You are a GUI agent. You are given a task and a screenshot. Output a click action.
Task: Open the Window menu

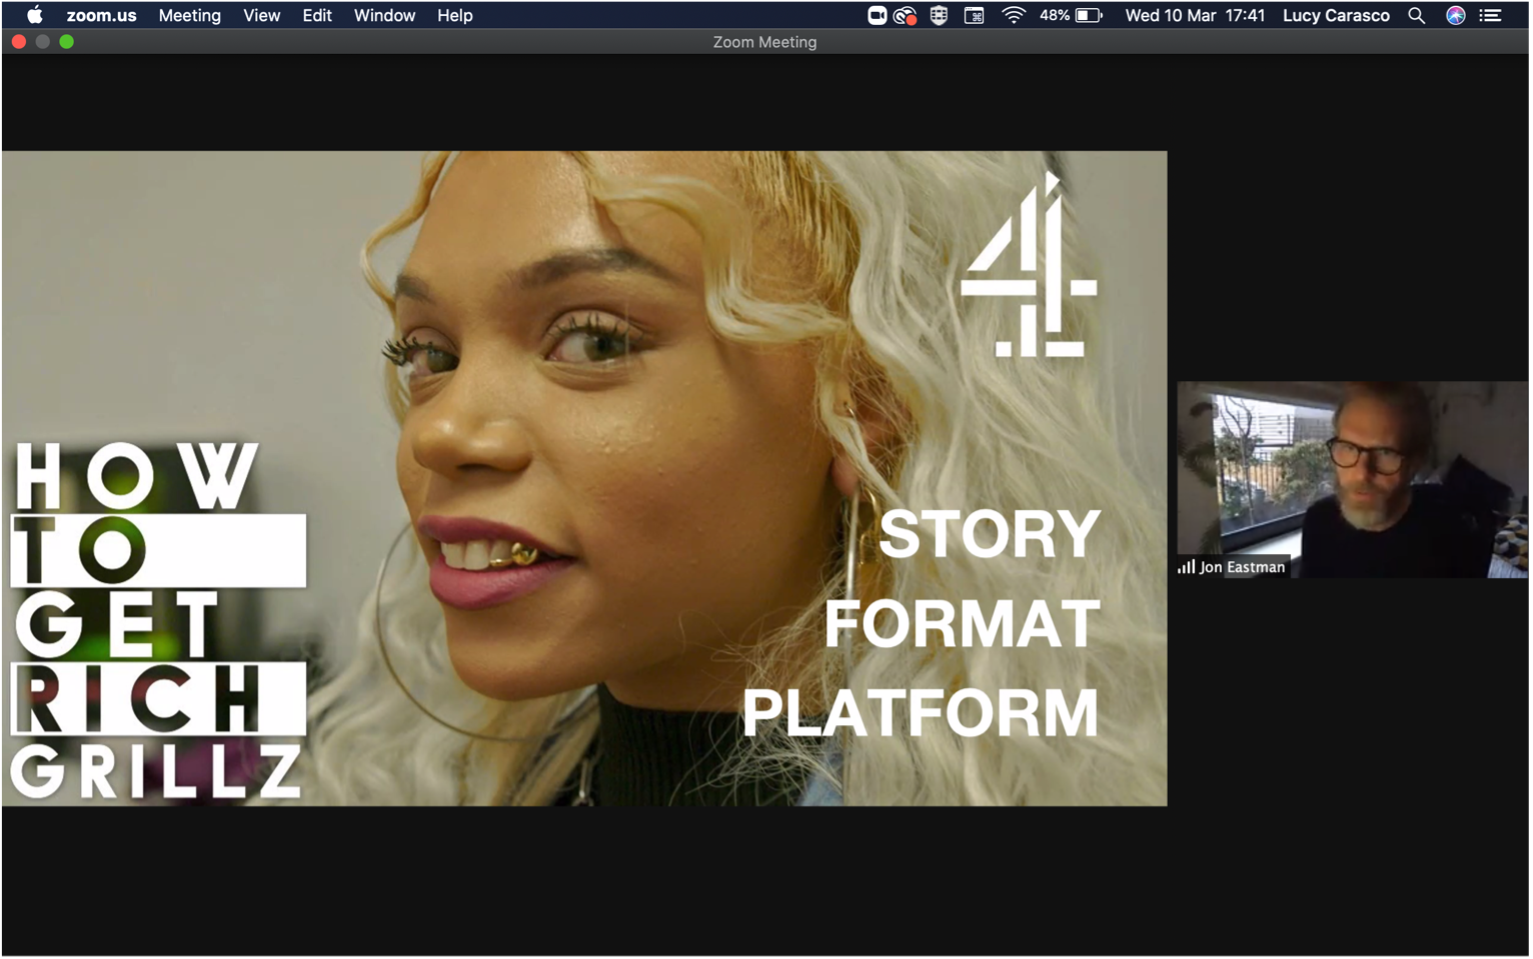pyautogui.click(x=384, y=15)
